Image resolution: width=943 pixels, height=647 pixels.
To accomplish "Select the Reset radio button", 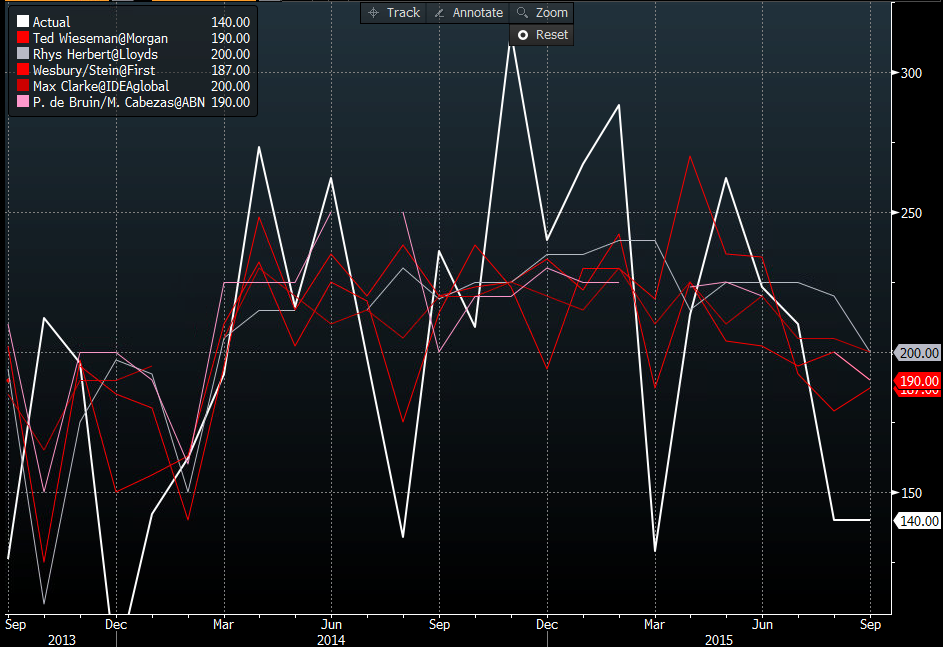I will tap(521, 35).
